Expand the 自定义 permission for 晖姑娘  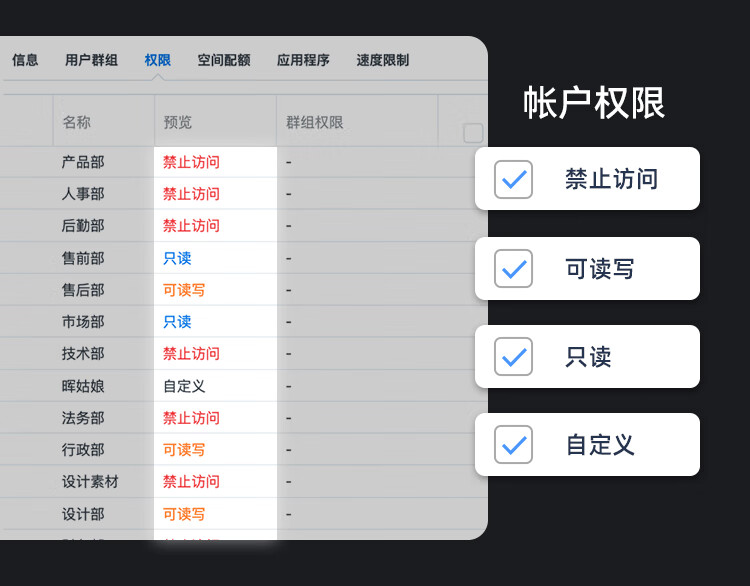[184, 386]
